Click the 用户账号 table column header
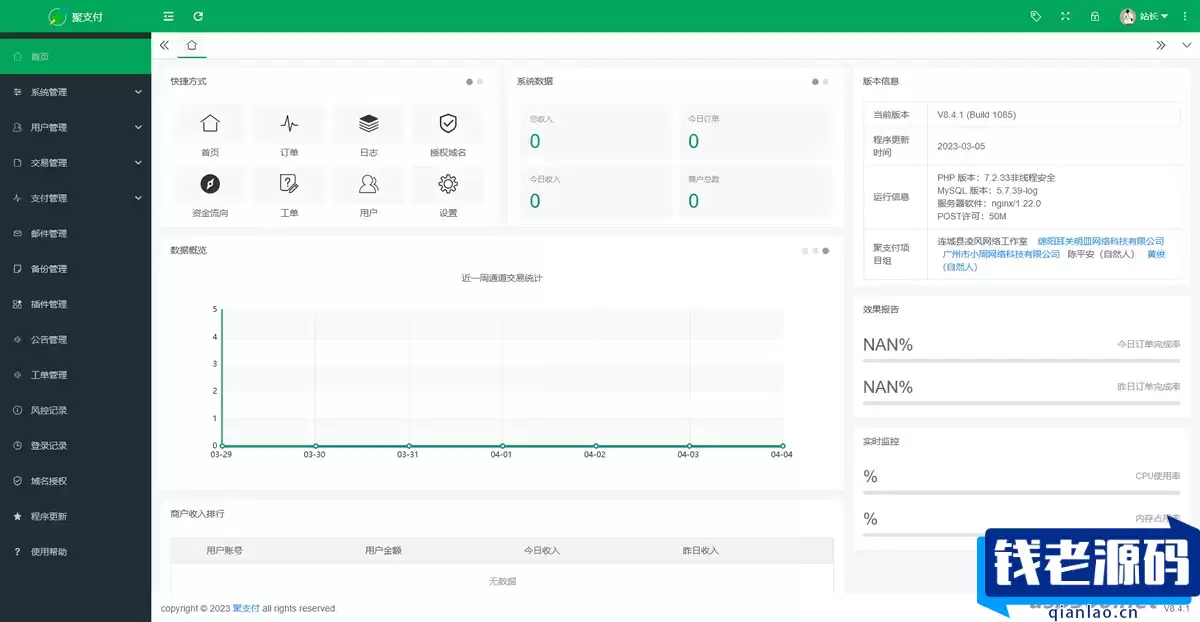Screen dimensions: 1200x622 point(224,551)
